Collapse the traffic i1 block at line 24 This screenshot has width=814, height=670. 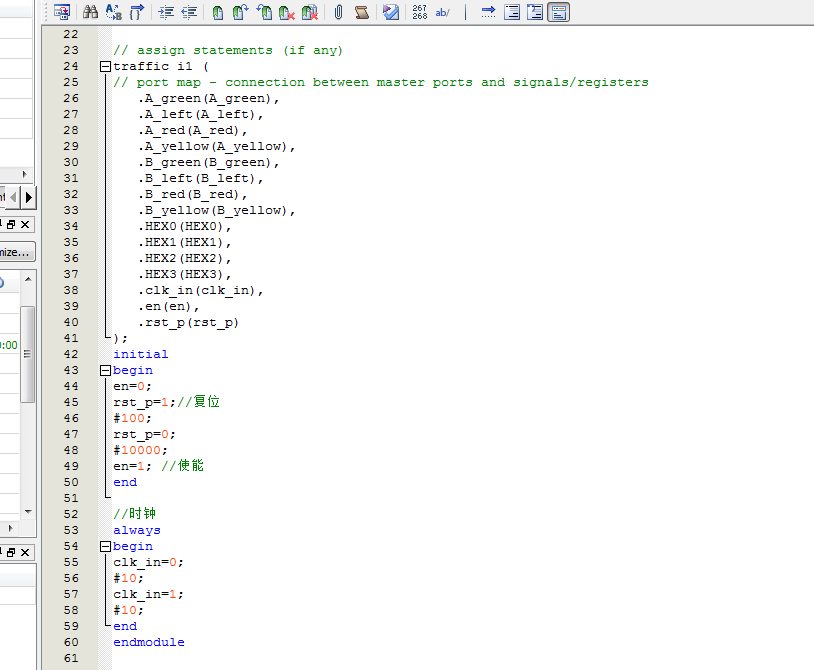coord(105,66)
